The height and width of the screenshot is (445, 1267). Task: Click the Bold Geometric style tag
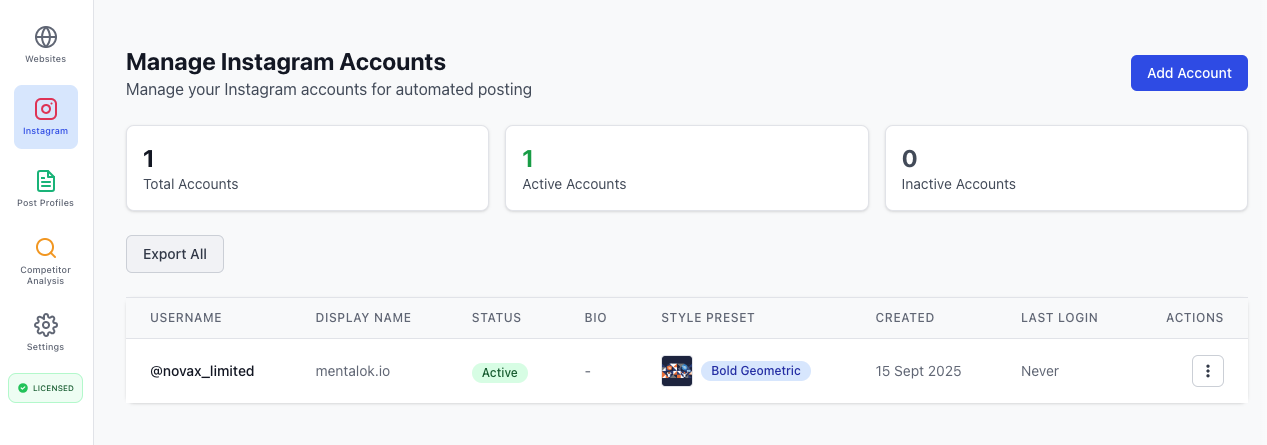pos(756,371)
